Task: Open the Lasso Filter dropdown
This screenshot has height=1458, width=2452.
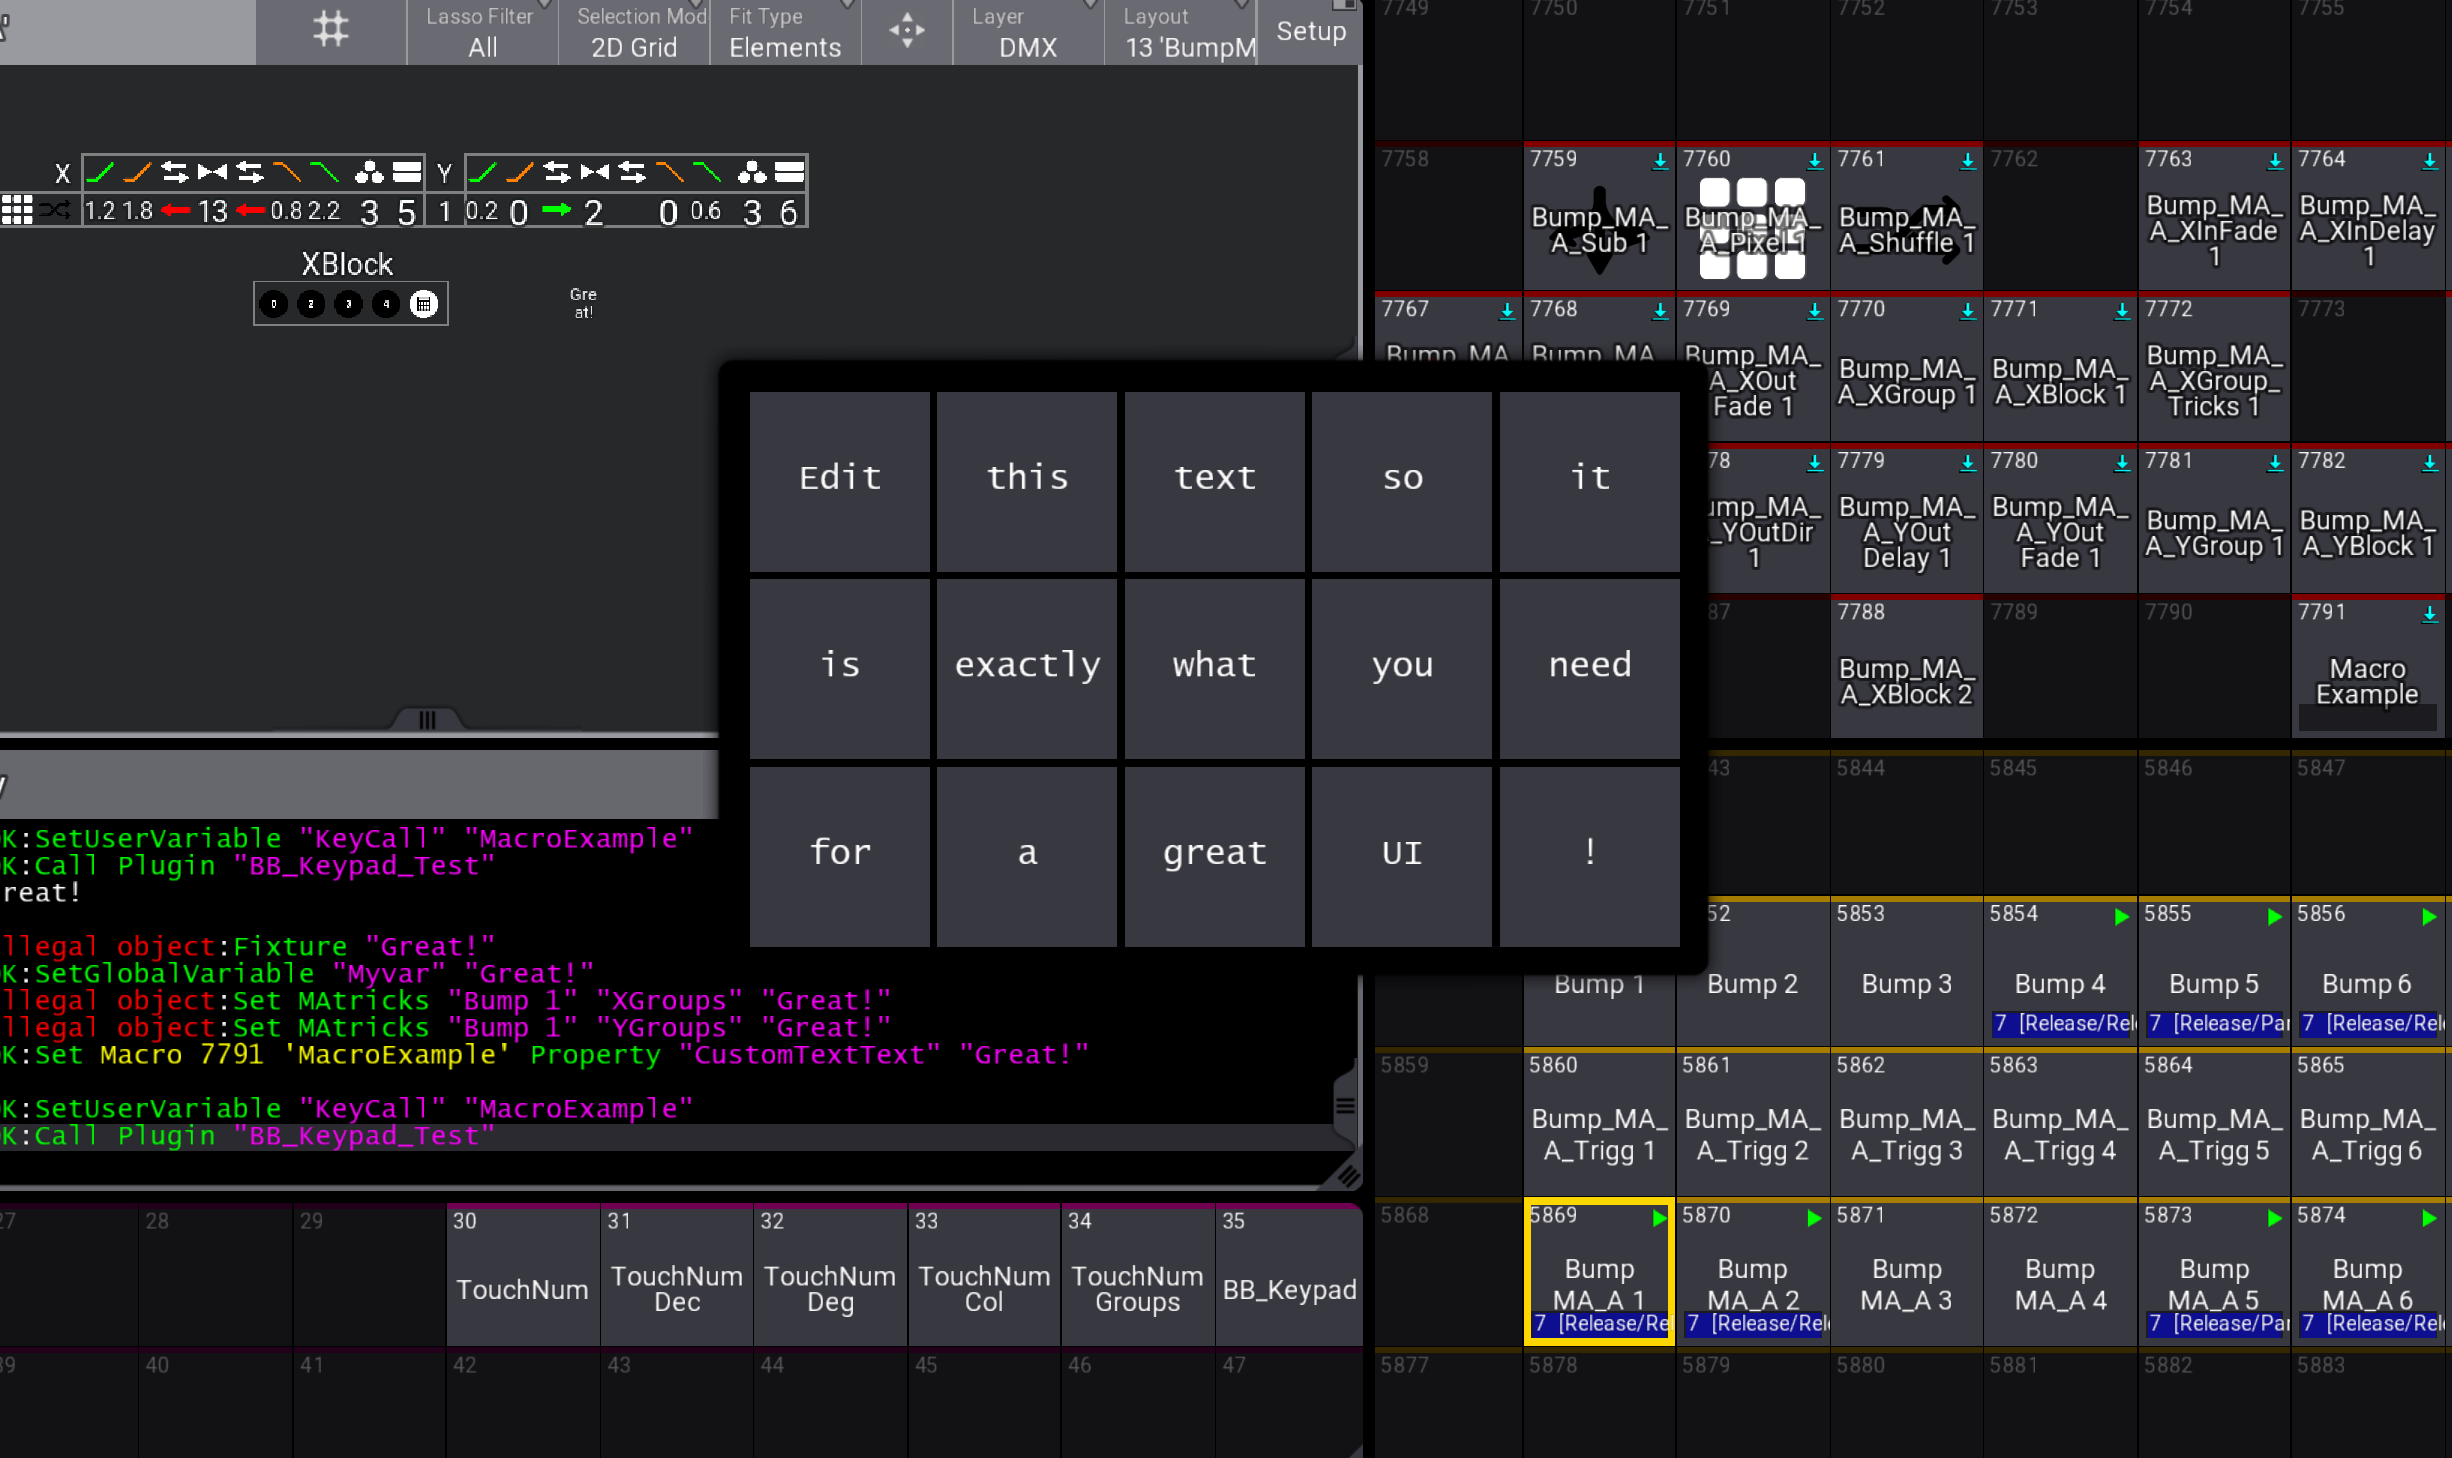Action: 481,32
